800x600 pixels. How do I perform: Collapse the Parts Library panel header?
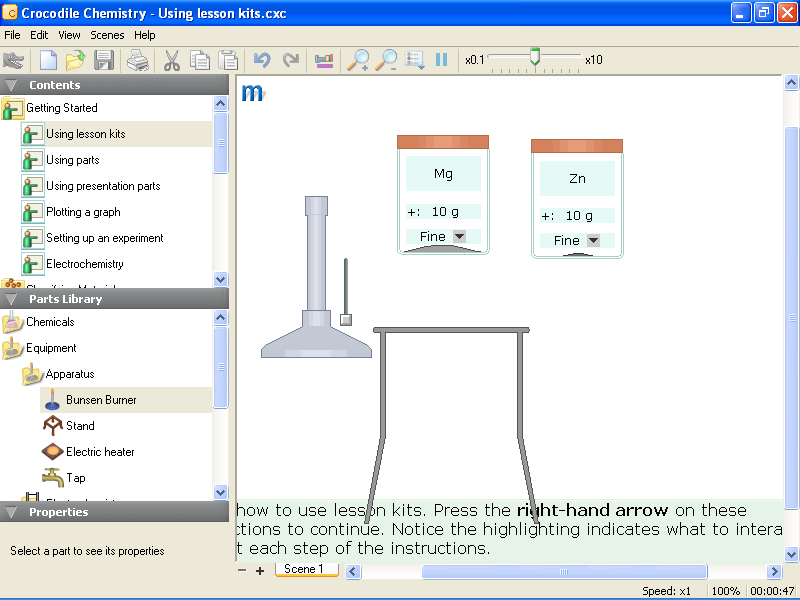[12, 299]
